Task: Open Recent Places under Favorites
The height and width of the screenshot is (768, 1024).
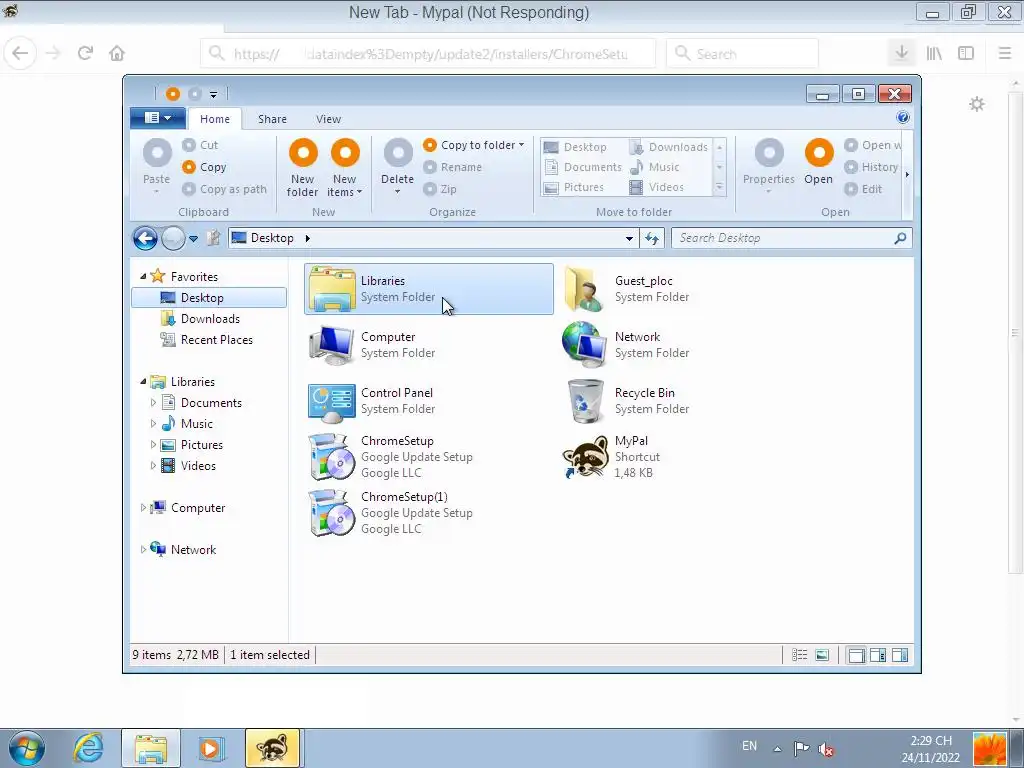Action: pyautogui.click(x=207, y=340)
